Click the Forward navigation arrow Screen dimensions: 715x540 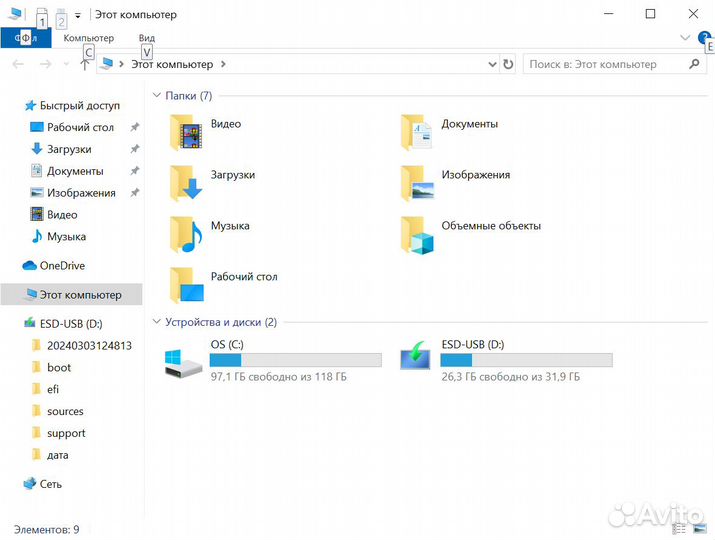pyautogui.click(x=45, y=64)
